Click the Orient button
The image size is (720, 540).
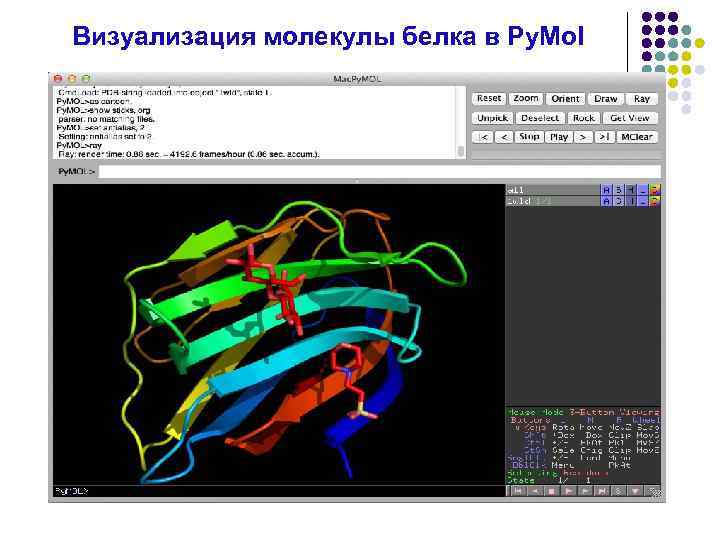point(565,99)
